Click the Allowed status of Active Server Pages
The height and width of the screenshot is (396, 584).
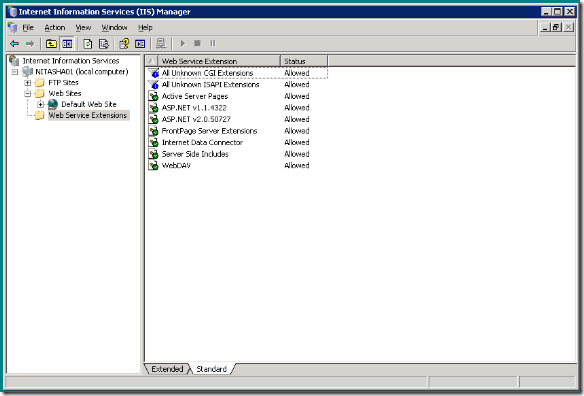[x=297, y=96]
